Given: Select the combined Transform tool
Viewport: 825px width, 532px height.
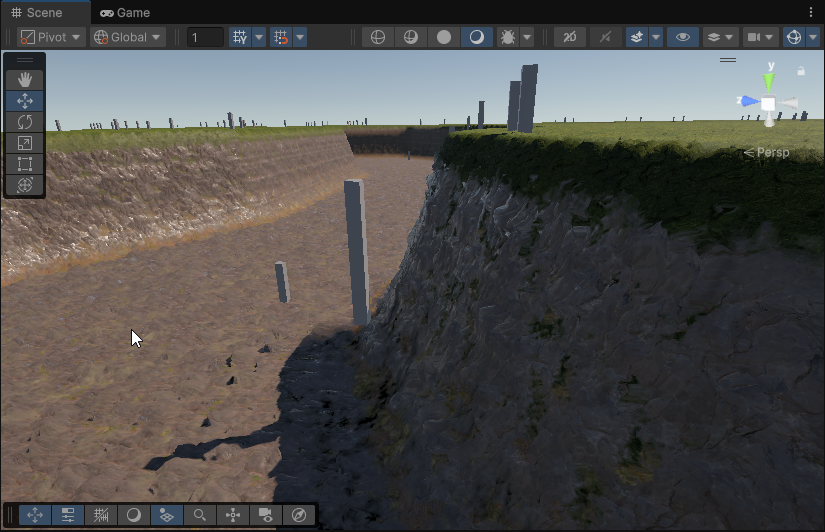Looking at the screenshot, I should (25, 185).
